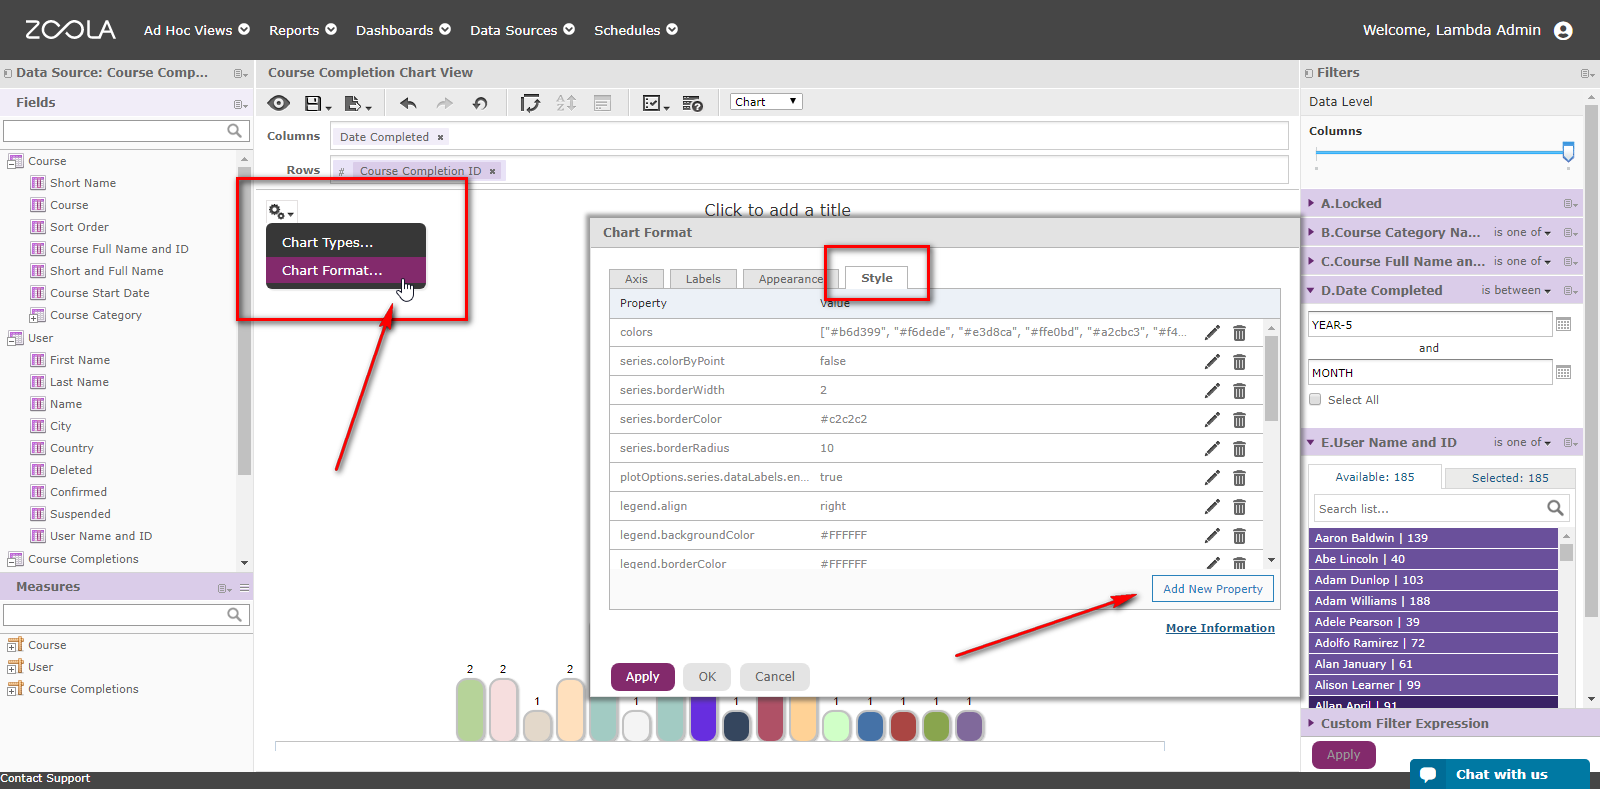
Task: Click the preview eye icon in toolbar
Action: point(279,103)
